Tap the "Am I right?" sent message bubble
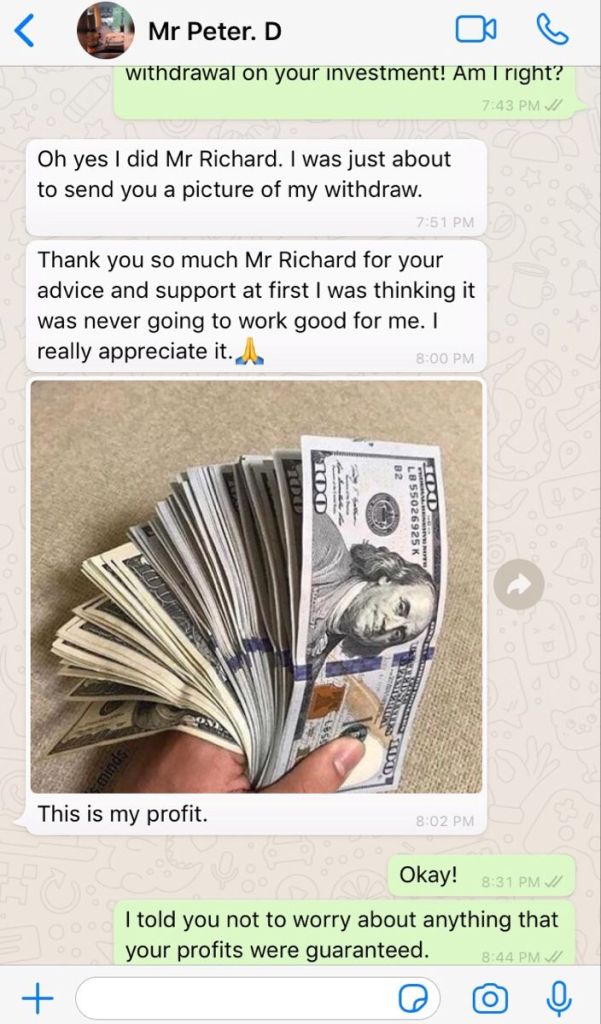 pyautogui.click(x=345, y=91)
